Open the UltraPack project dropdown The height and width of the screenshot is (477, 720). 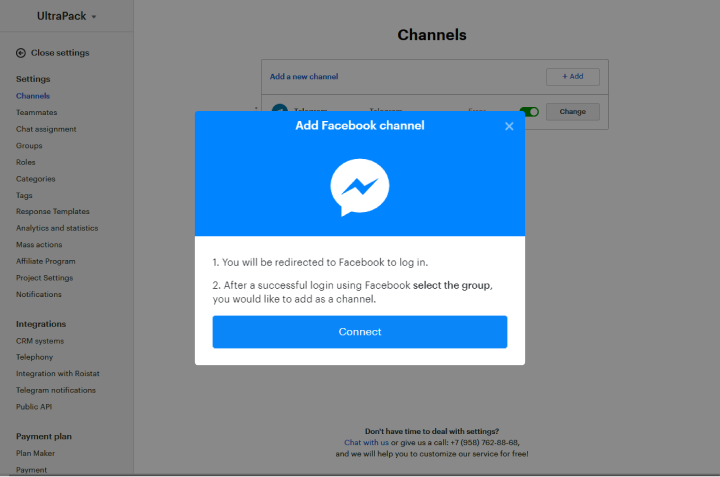[x=67, y=16]
